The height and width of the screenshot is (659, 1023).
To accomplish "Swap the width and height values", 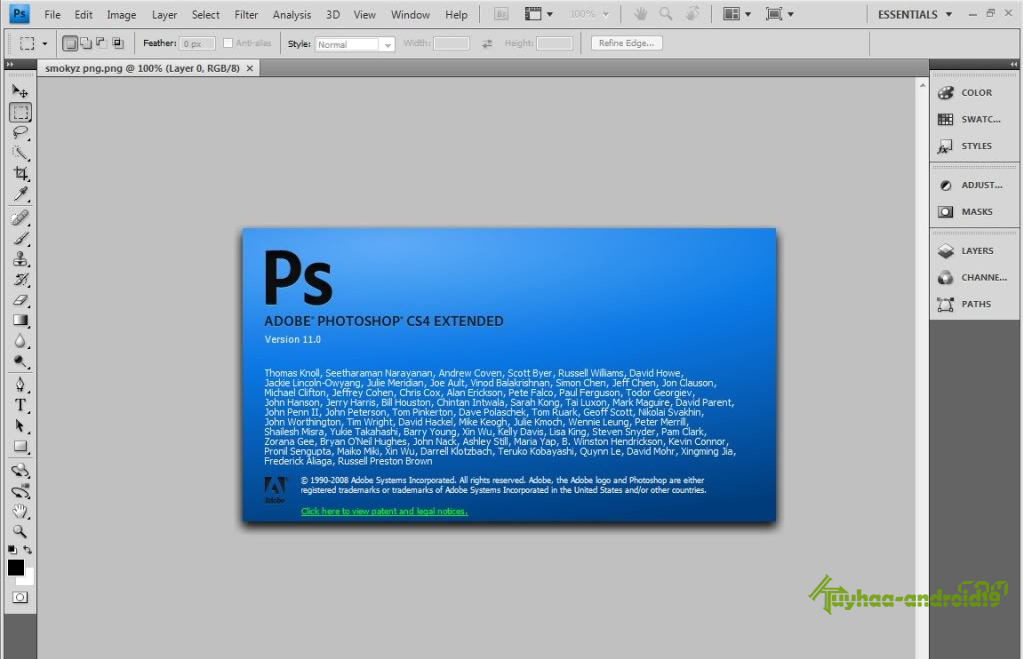I will pos(487,44).
